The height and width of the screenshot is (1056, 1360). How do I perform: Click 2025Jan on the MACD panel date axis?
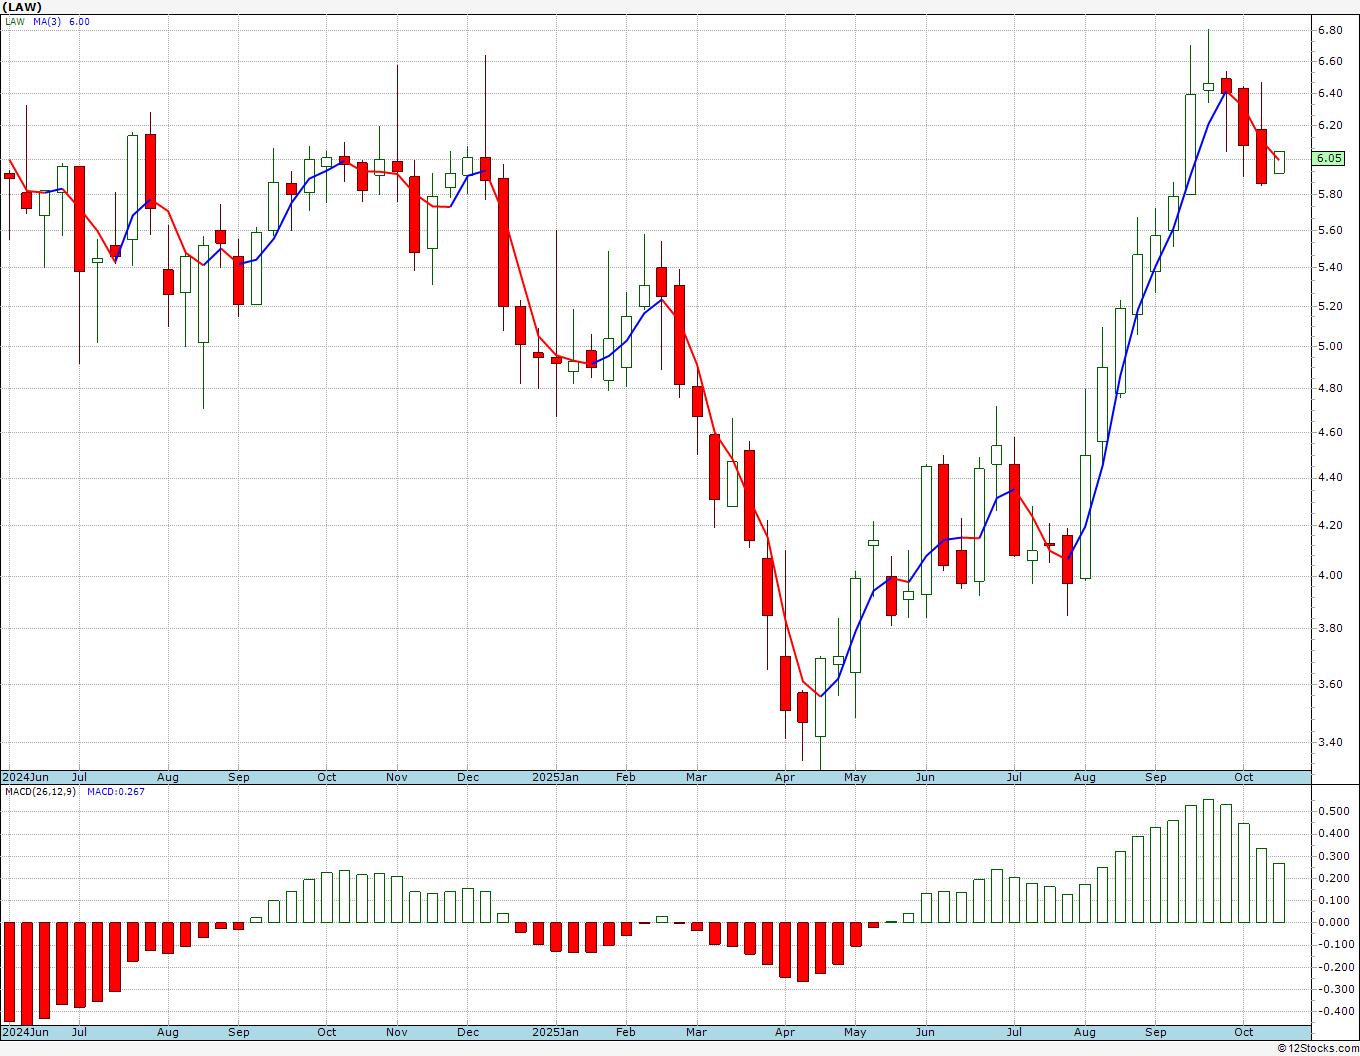click(x=555, y=1032)
